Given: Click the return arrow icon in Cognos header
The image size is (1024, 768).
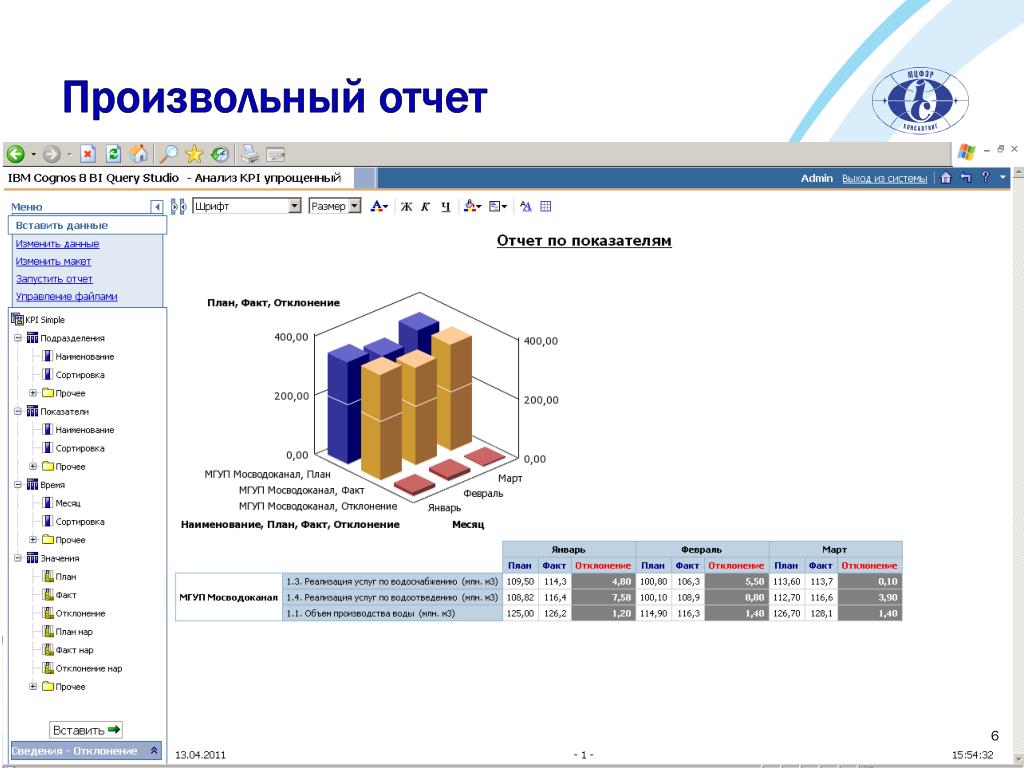Looking at the screenshot, I should pyautogui.click(x=966, y=178).
